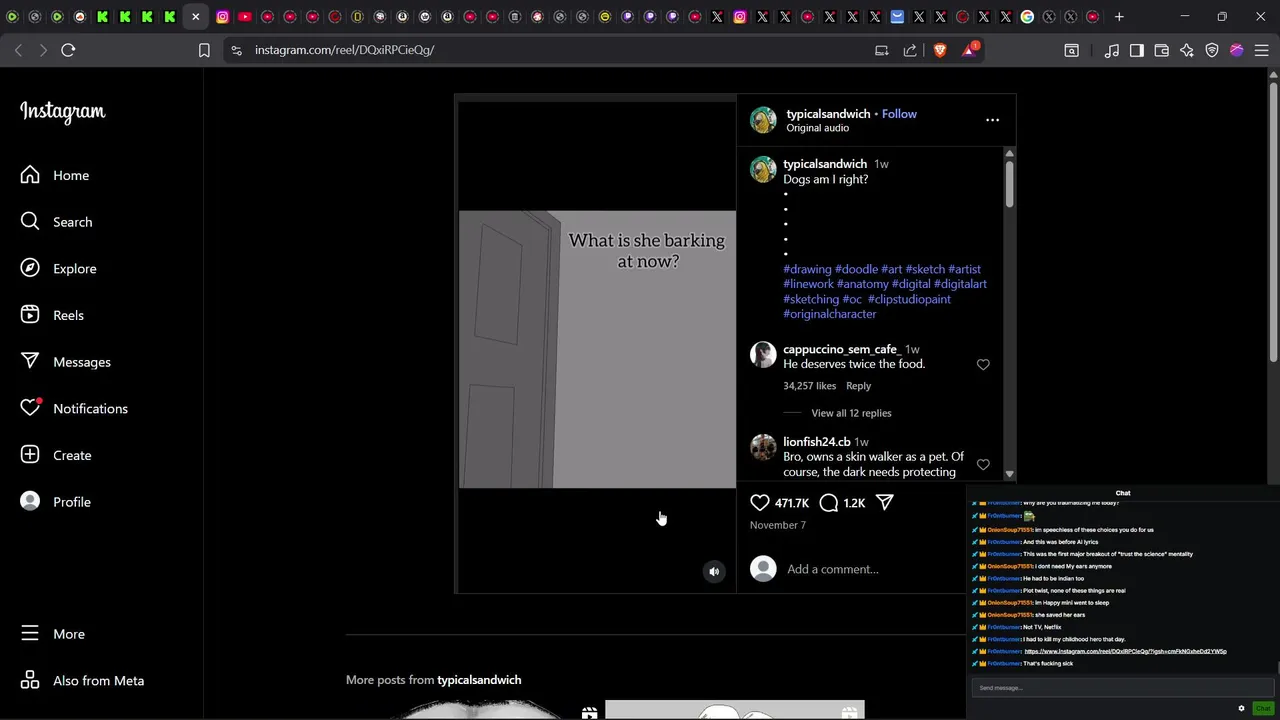Bookmark this page
Image resolution: width=1280 pixels, height=720 pixels.
pyautogui.click(x=204, y=50)
